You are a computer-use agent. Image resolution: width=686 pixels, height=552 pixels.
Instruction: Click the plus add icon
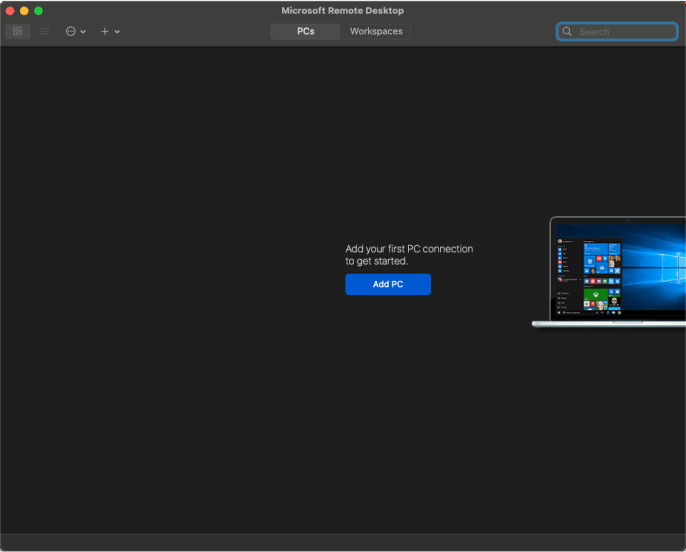coord(105,31)
